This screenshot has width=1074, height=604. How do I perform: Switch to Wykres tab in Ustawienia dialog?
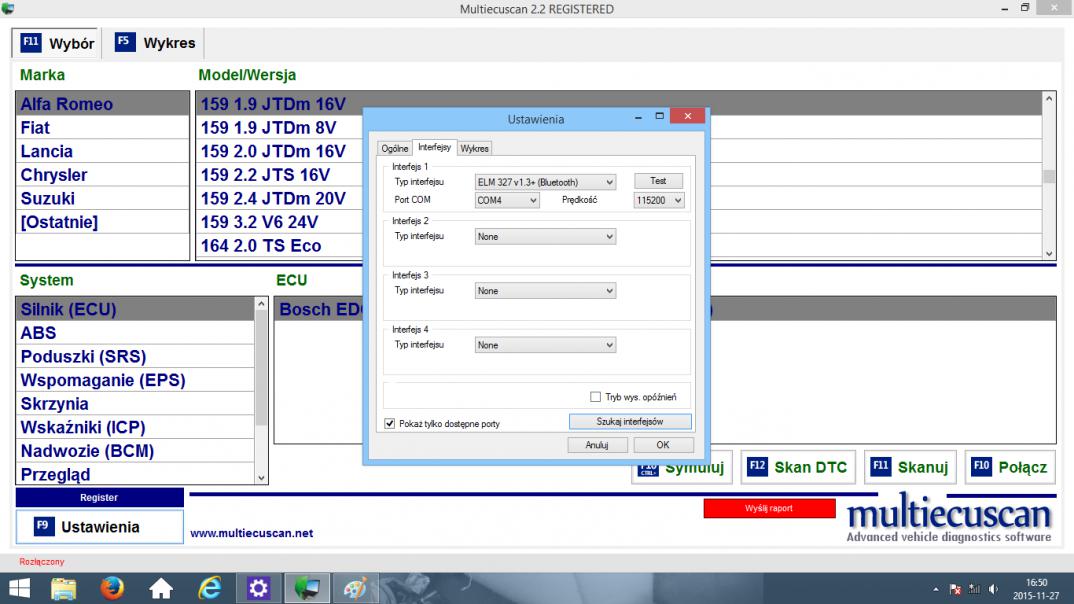click(x=474, y=149)
